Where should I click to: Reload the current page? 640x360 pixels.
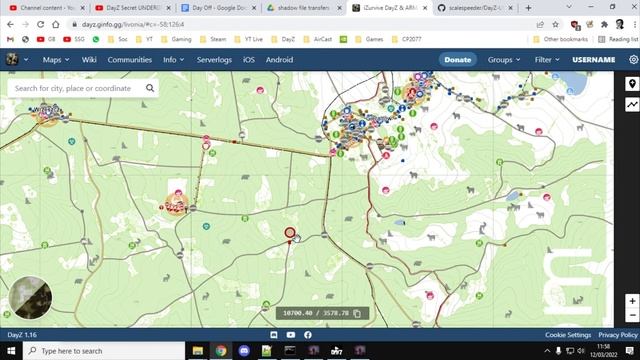pyautogui.click(x=40, y=24)
